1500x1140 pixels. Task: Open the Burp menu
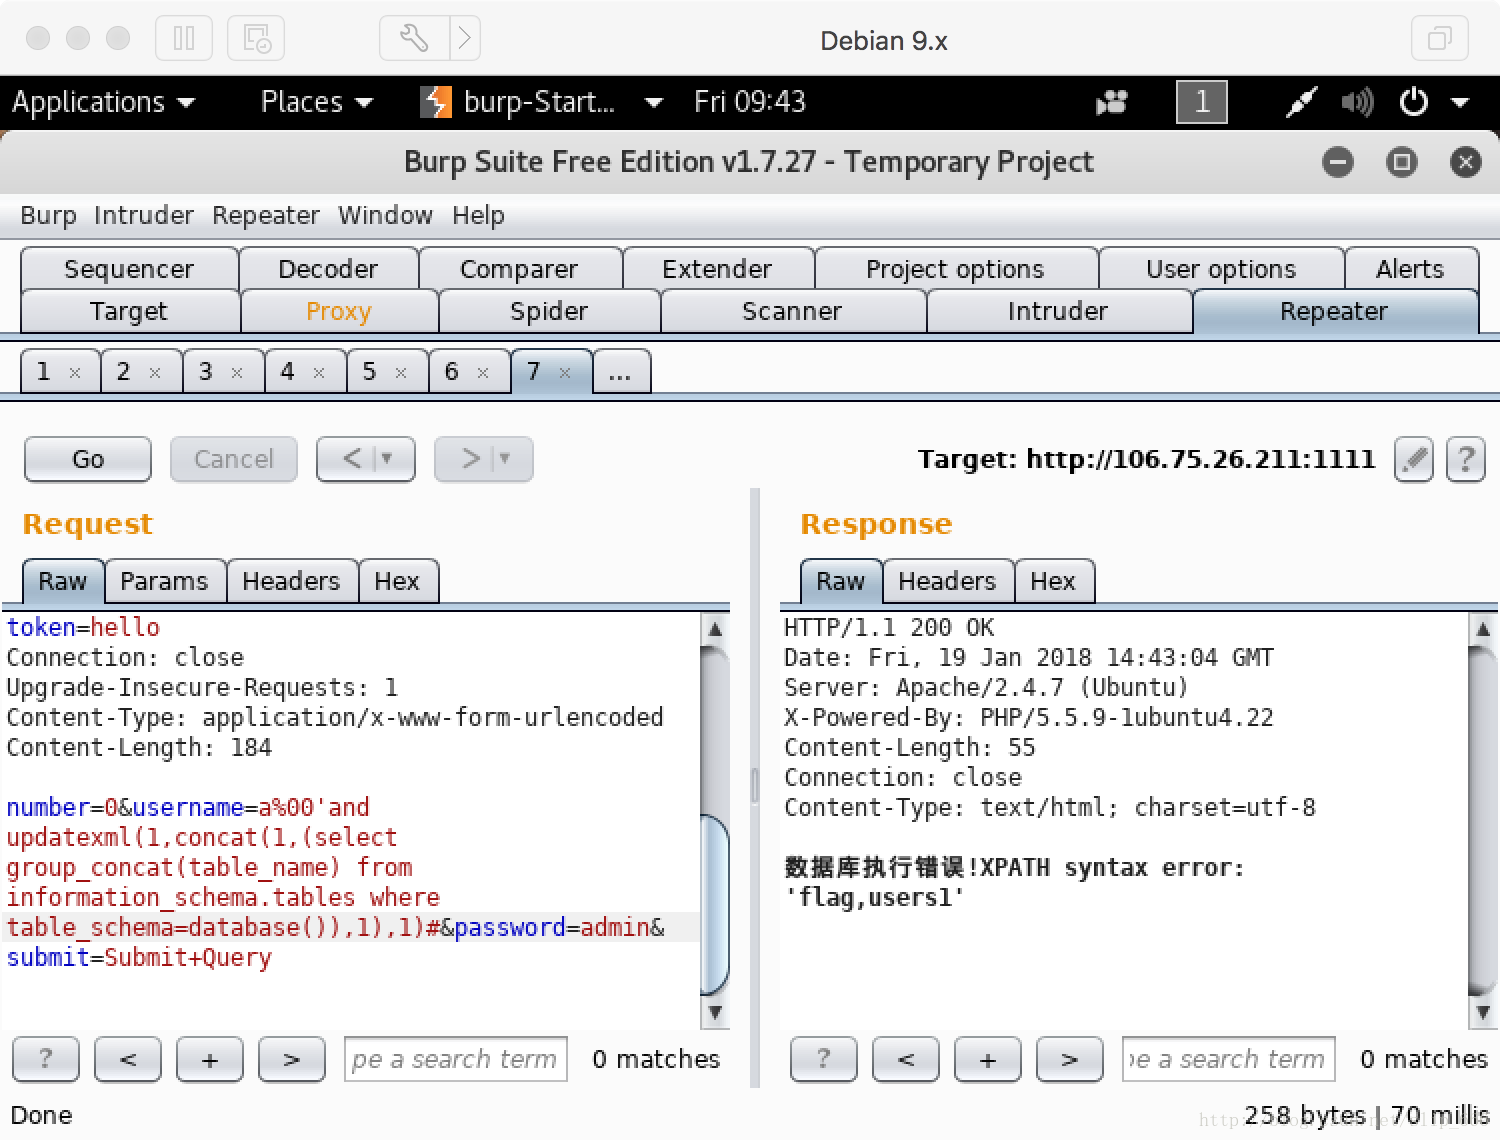pos(48,215)
